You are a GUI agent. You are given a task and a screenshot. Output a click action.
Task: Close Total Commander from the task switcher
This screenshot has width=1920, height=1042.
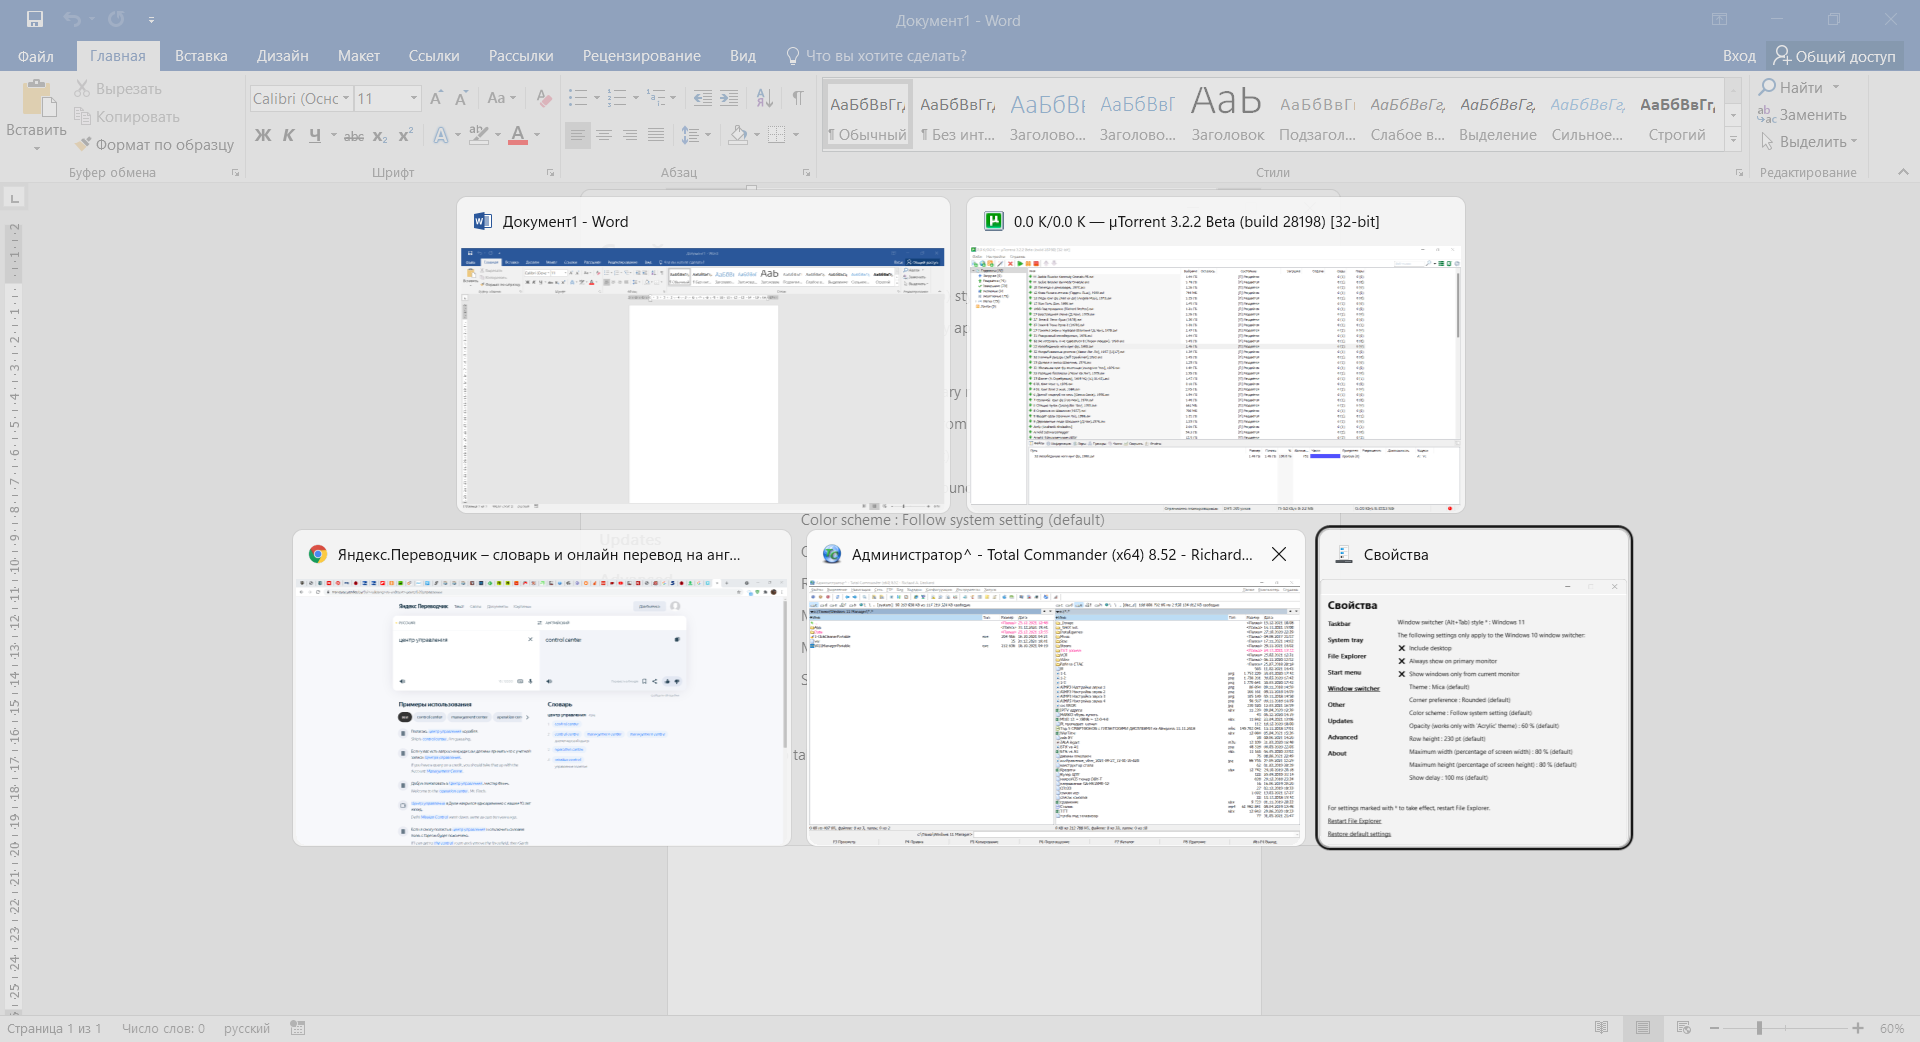coord(1279,554)
